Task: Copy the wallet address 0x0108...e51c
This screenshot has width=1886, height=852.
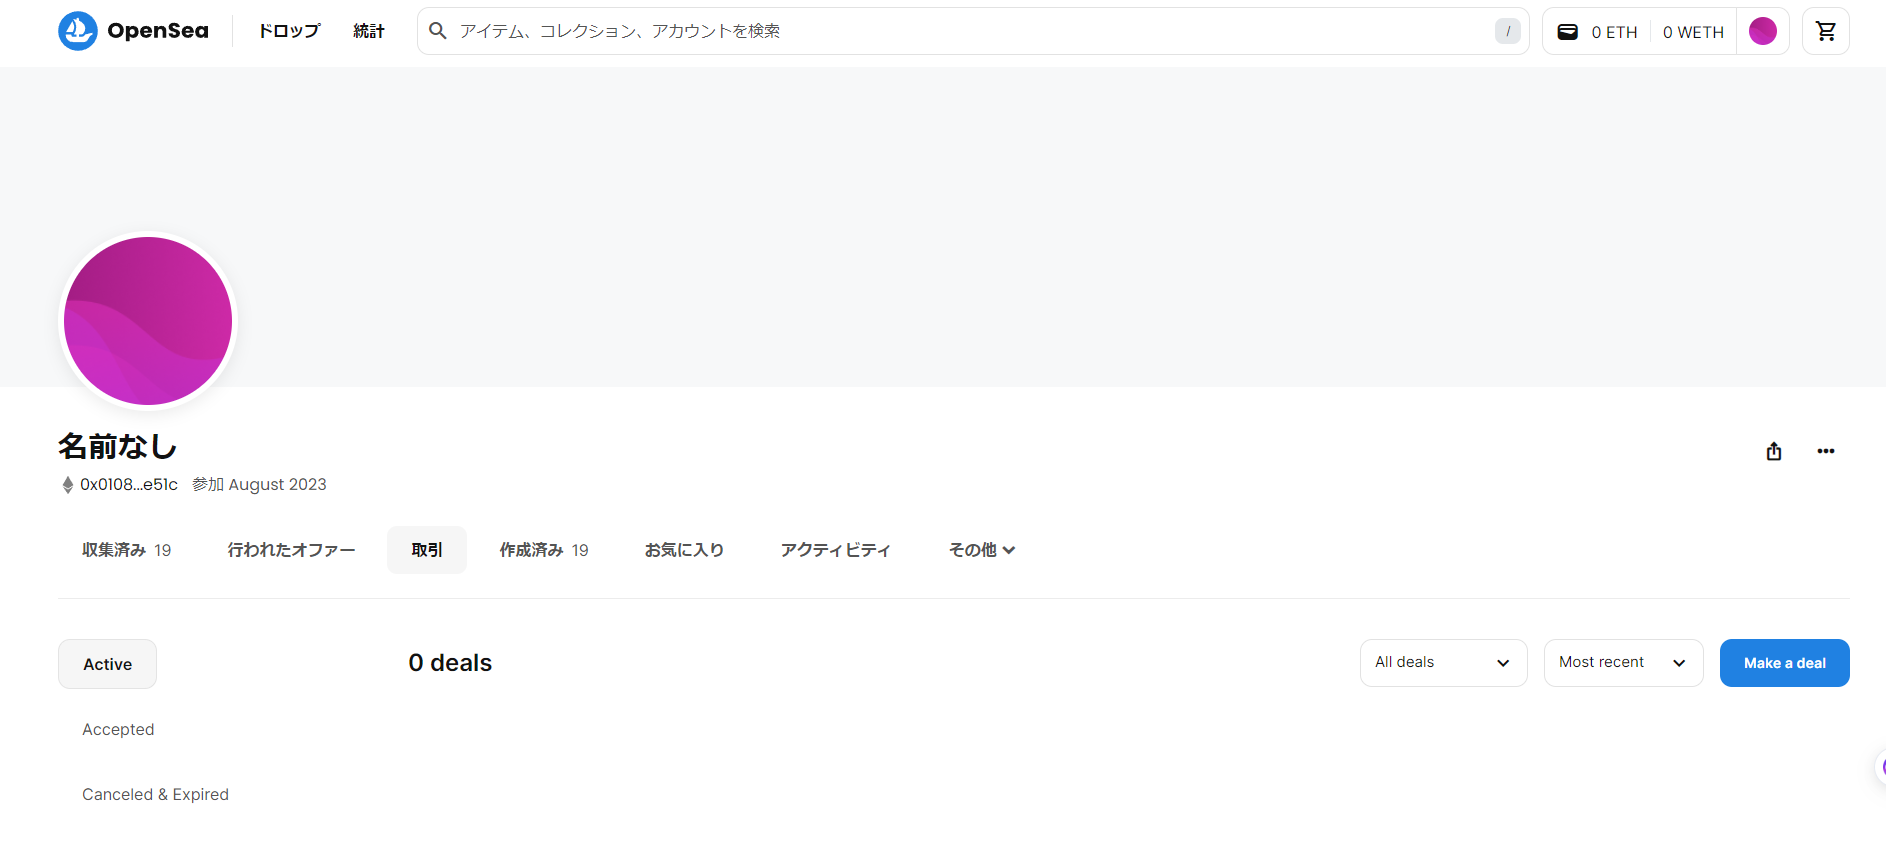Action: 129,484
